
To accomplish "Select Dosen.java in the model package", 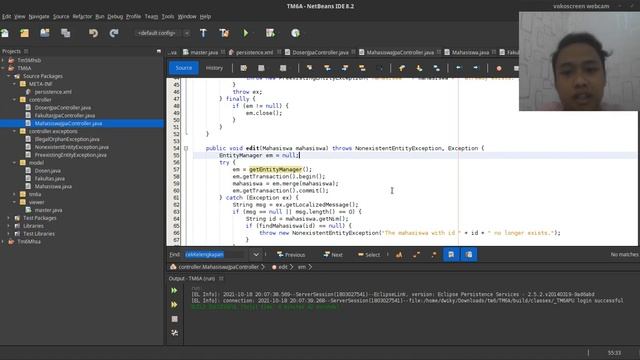I will pos(47,171).
